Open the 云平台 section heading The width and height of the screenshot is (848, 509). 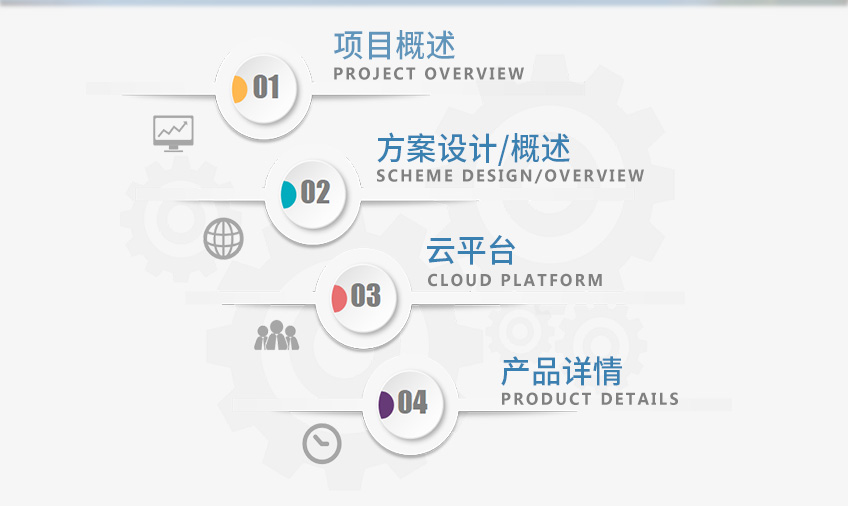coord(471,251)
